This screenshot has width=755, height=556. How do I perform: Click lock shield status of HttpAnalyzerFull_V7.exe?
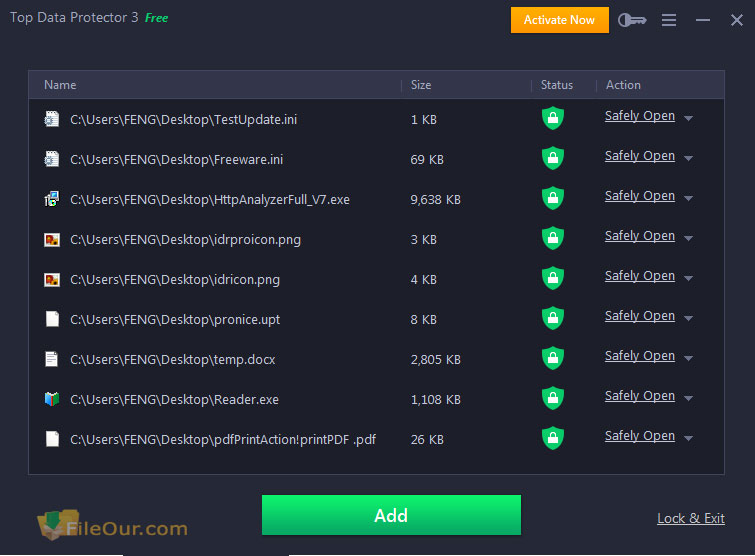click(x=553, y=198)
